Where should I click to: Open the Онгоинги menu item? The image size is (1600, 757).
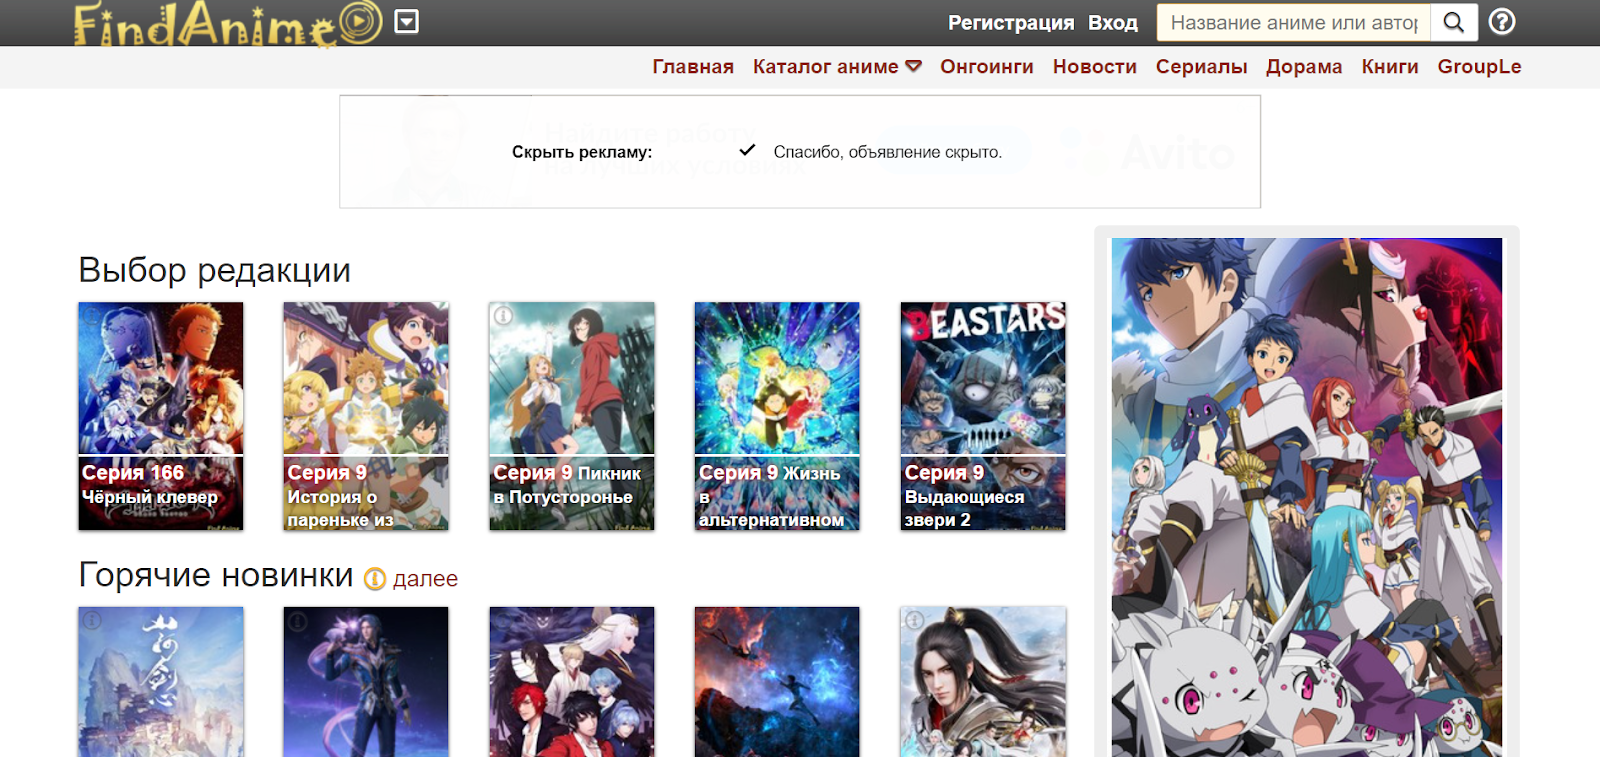click(987, 67)
